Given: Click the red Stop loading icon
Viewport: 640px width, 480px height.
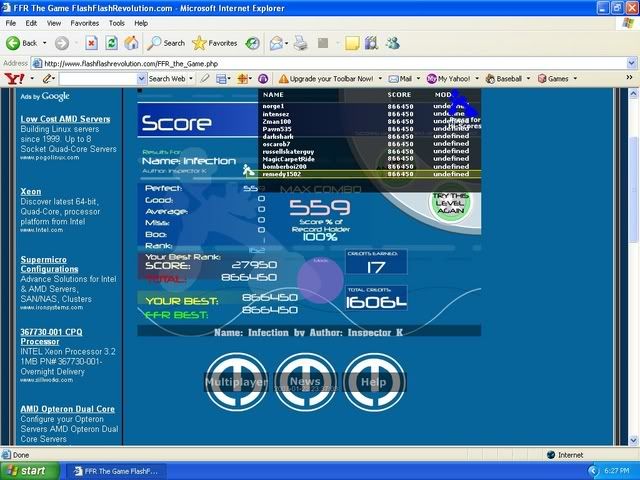Looking at the screenshot, I should (91, 43).
